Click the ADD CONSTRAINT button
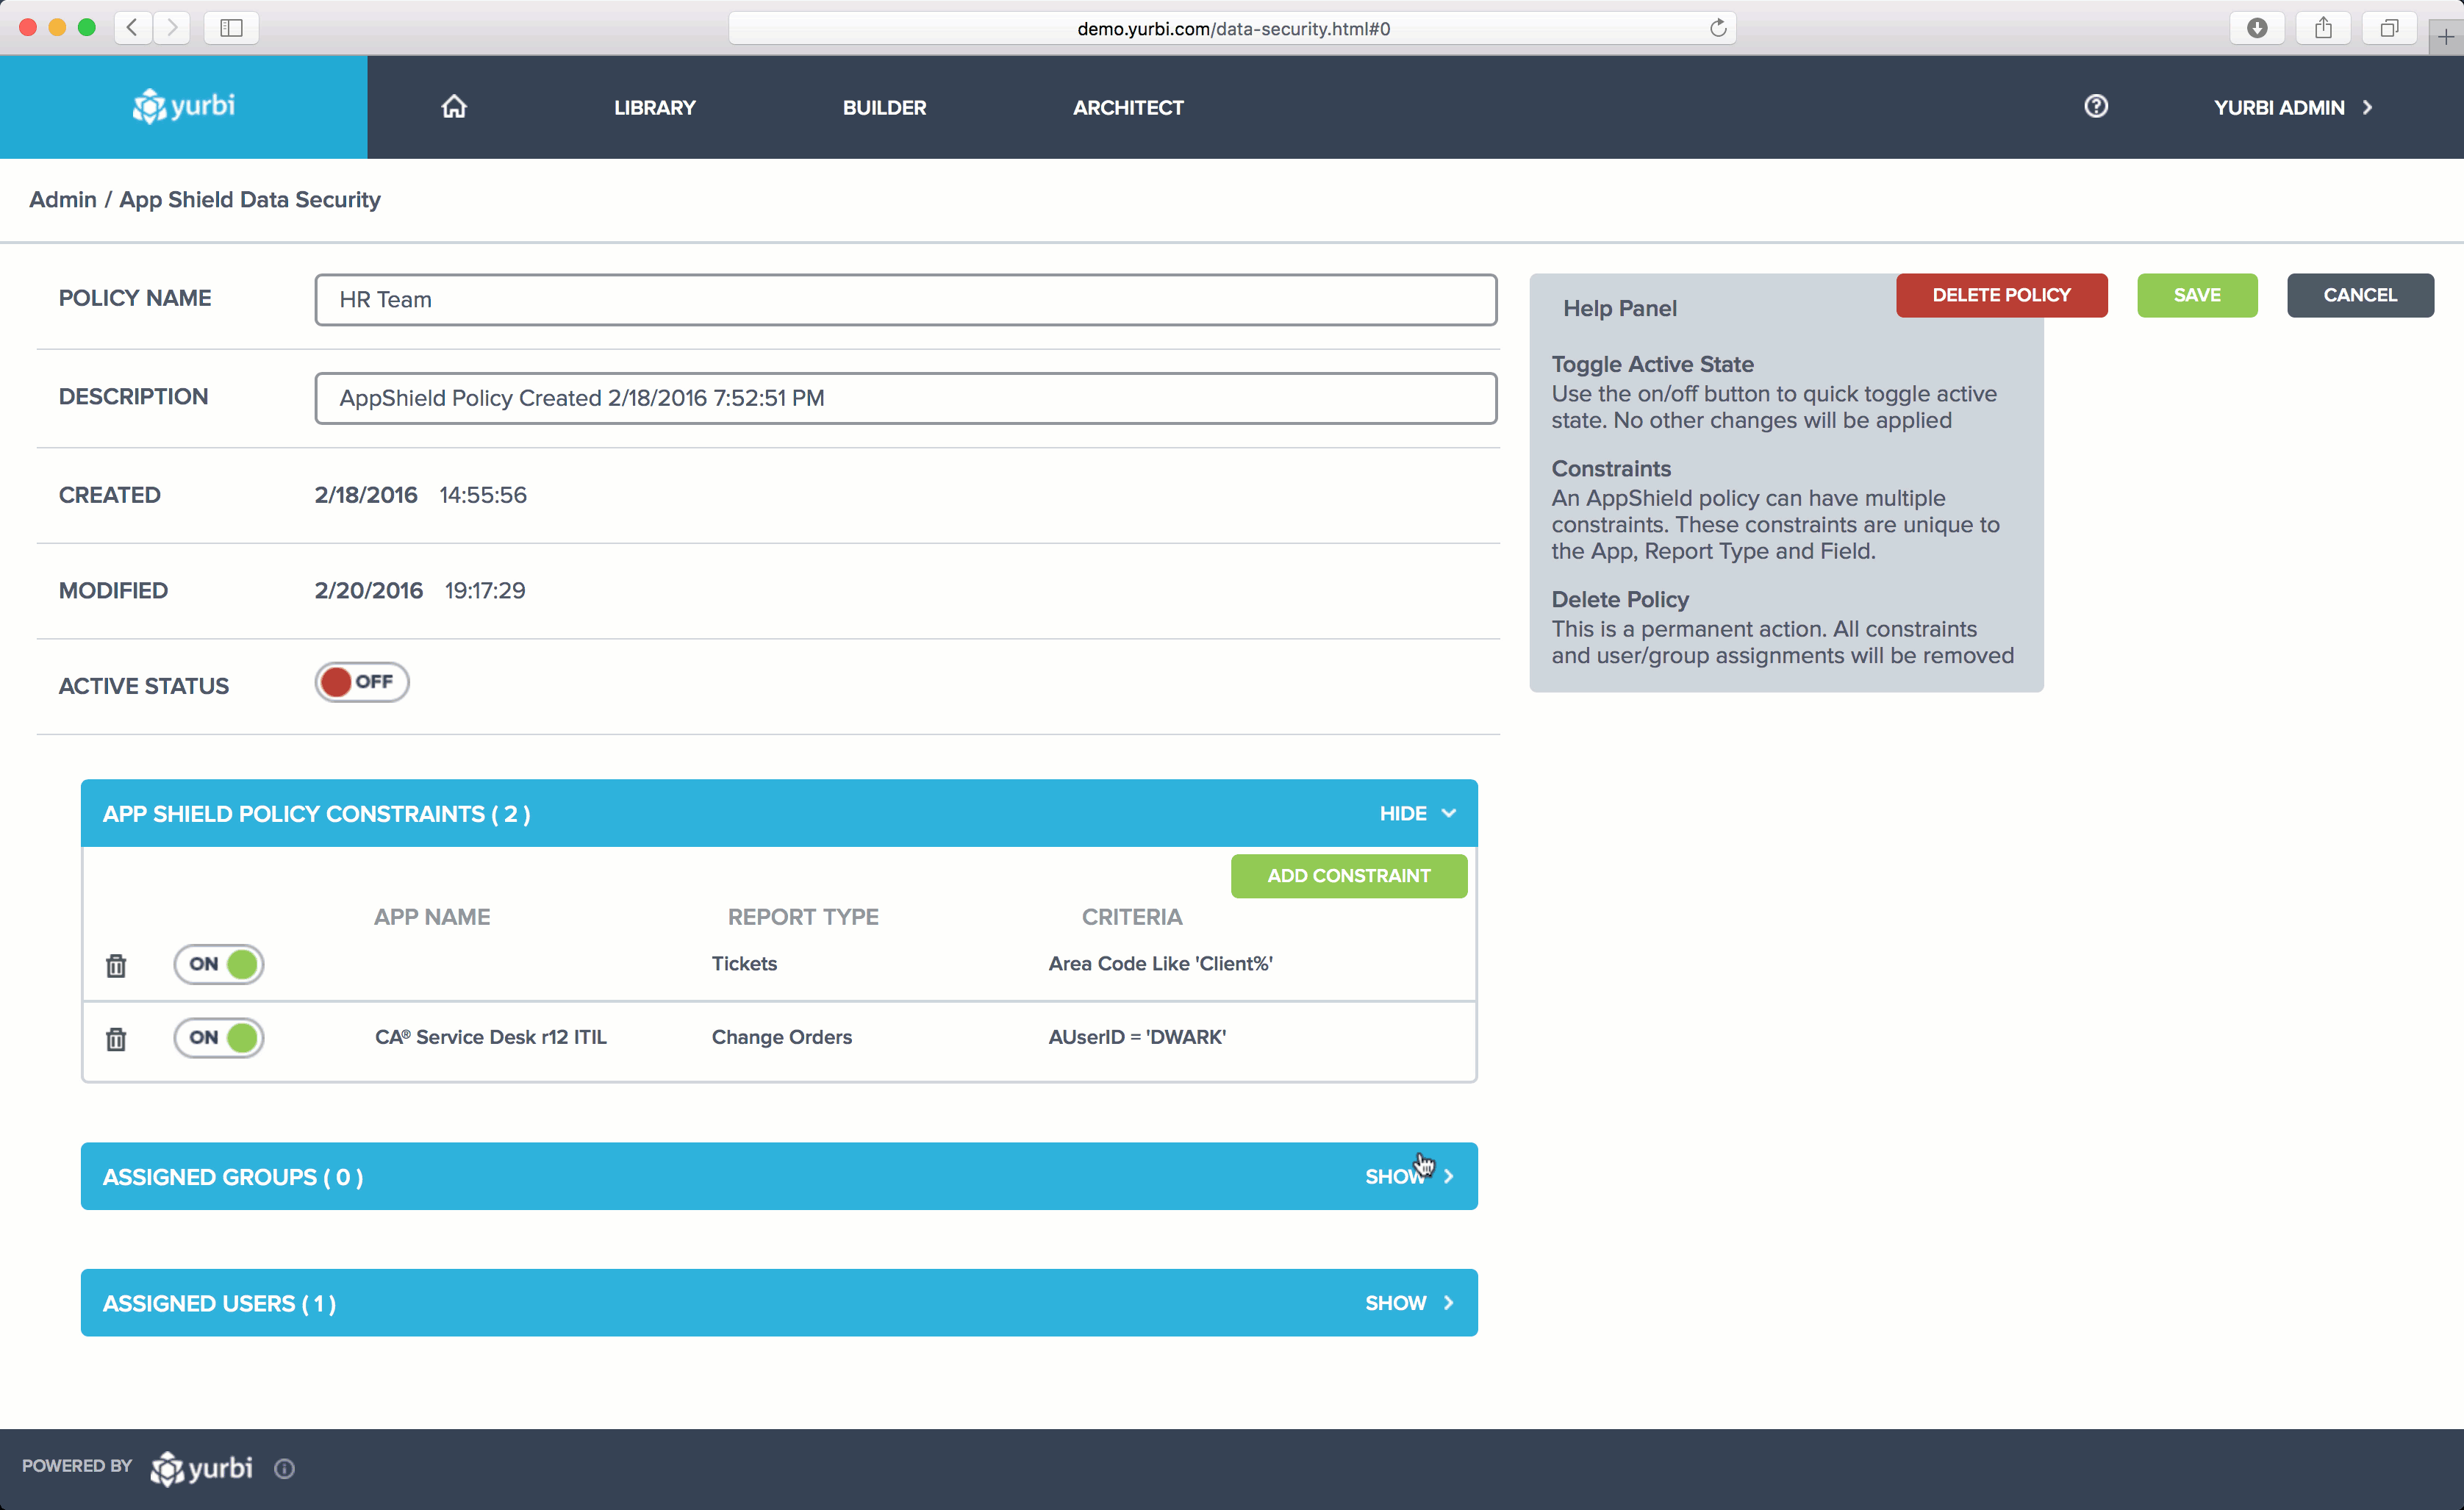The height and width of the screenshot is (1510, 2464). (1348, 876)
